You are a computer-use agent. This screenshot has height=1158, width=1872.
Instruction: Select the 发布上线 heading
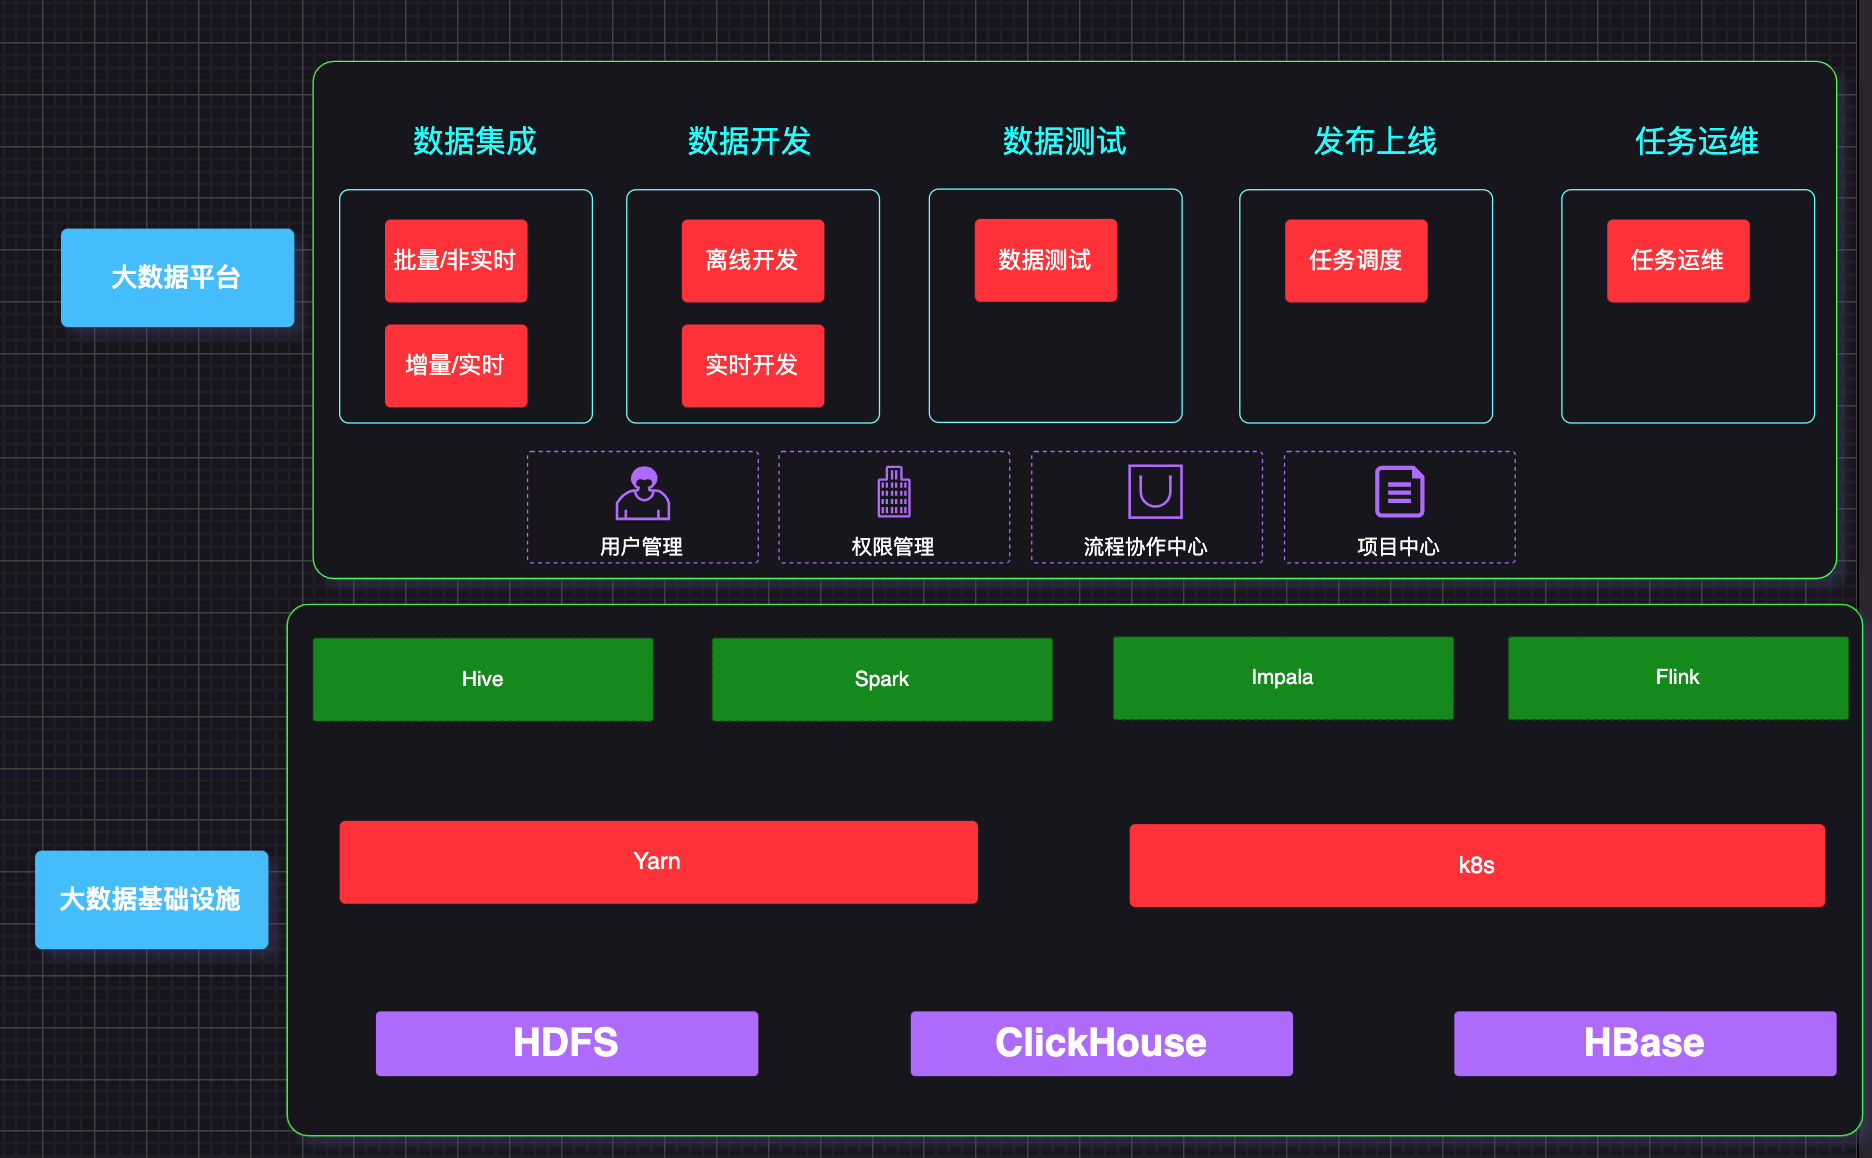(x=1375, y=141)
